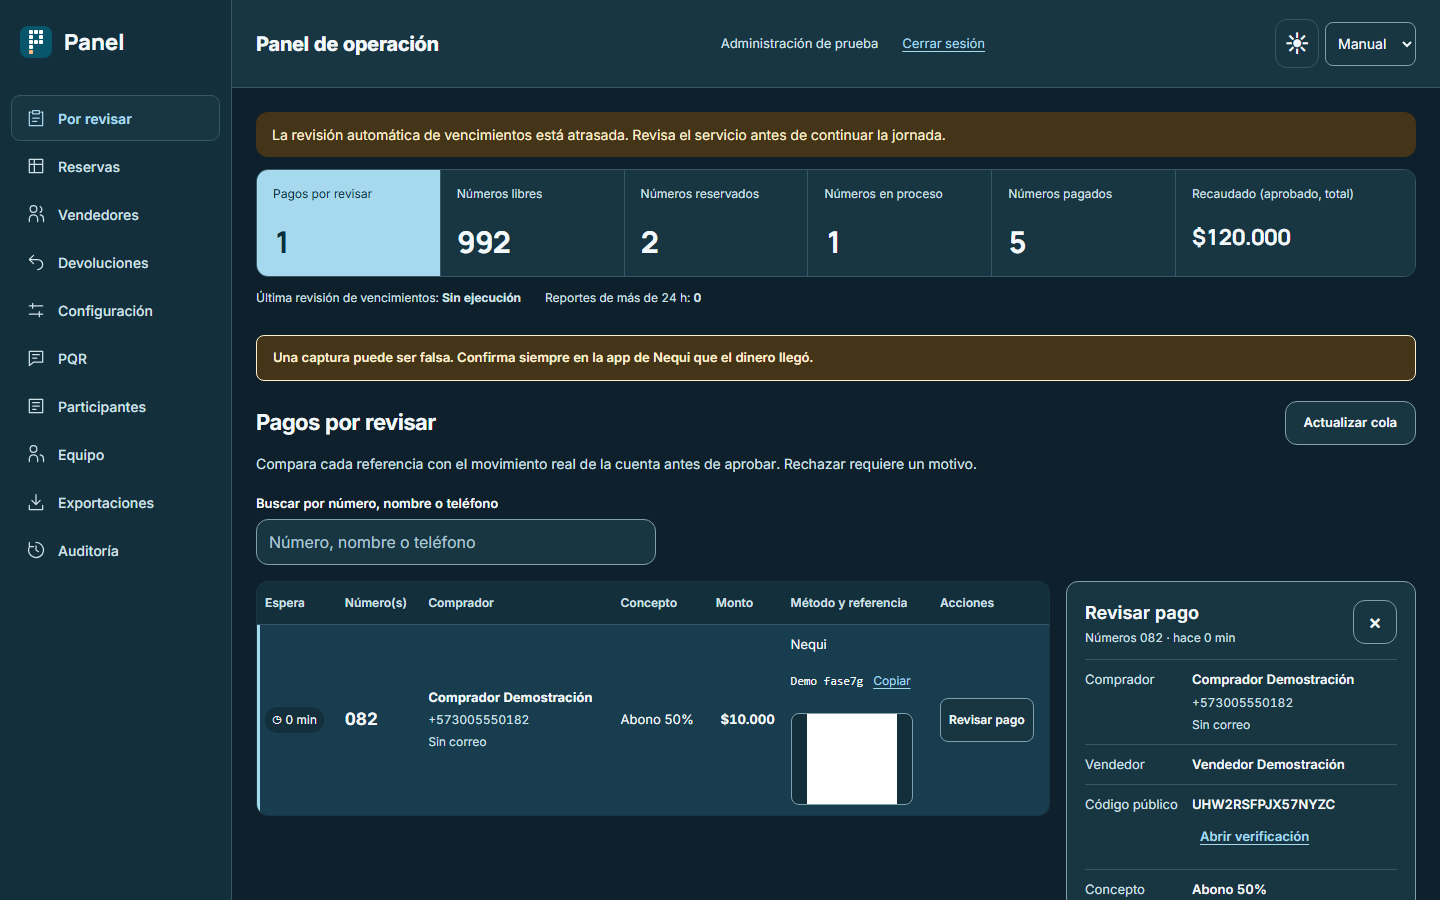Click the Equipo person icon
Screen dimensions: 1440x900
(36, 454)
